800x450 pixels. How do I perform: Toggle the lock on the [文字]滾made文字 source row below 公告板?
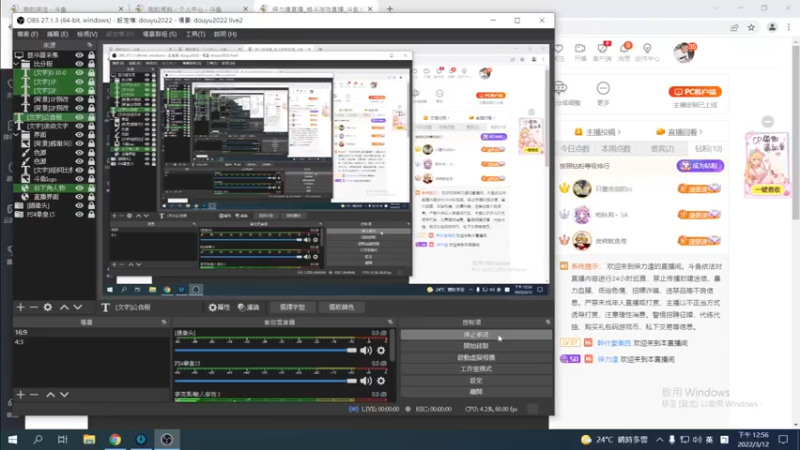[91, 126]
